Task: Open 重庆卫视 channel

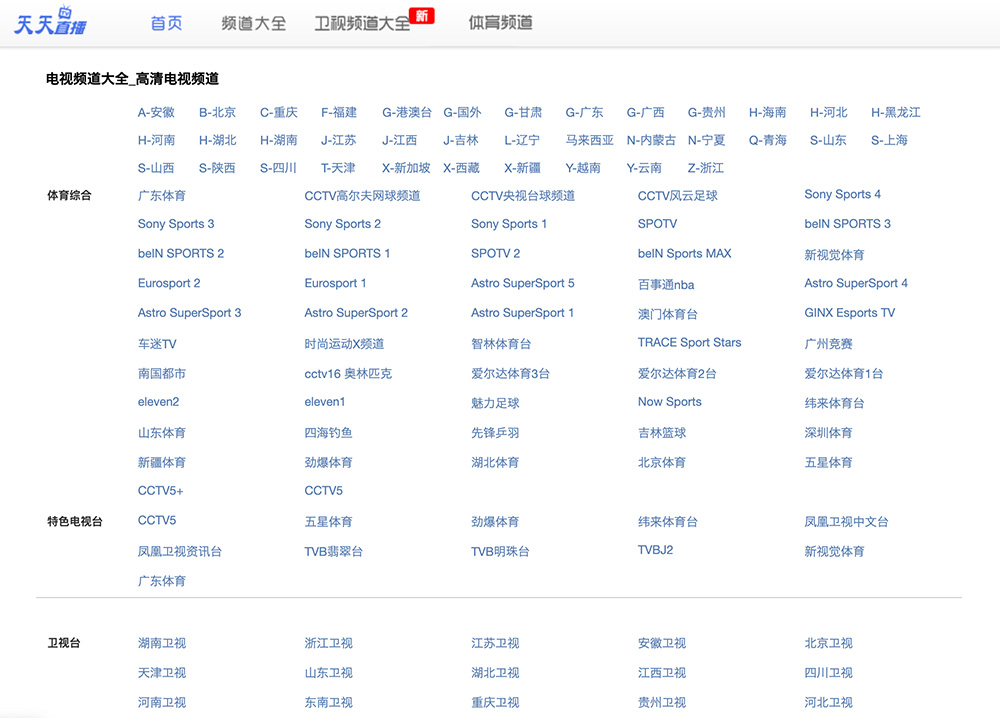Action: click(x=495, y=703)
